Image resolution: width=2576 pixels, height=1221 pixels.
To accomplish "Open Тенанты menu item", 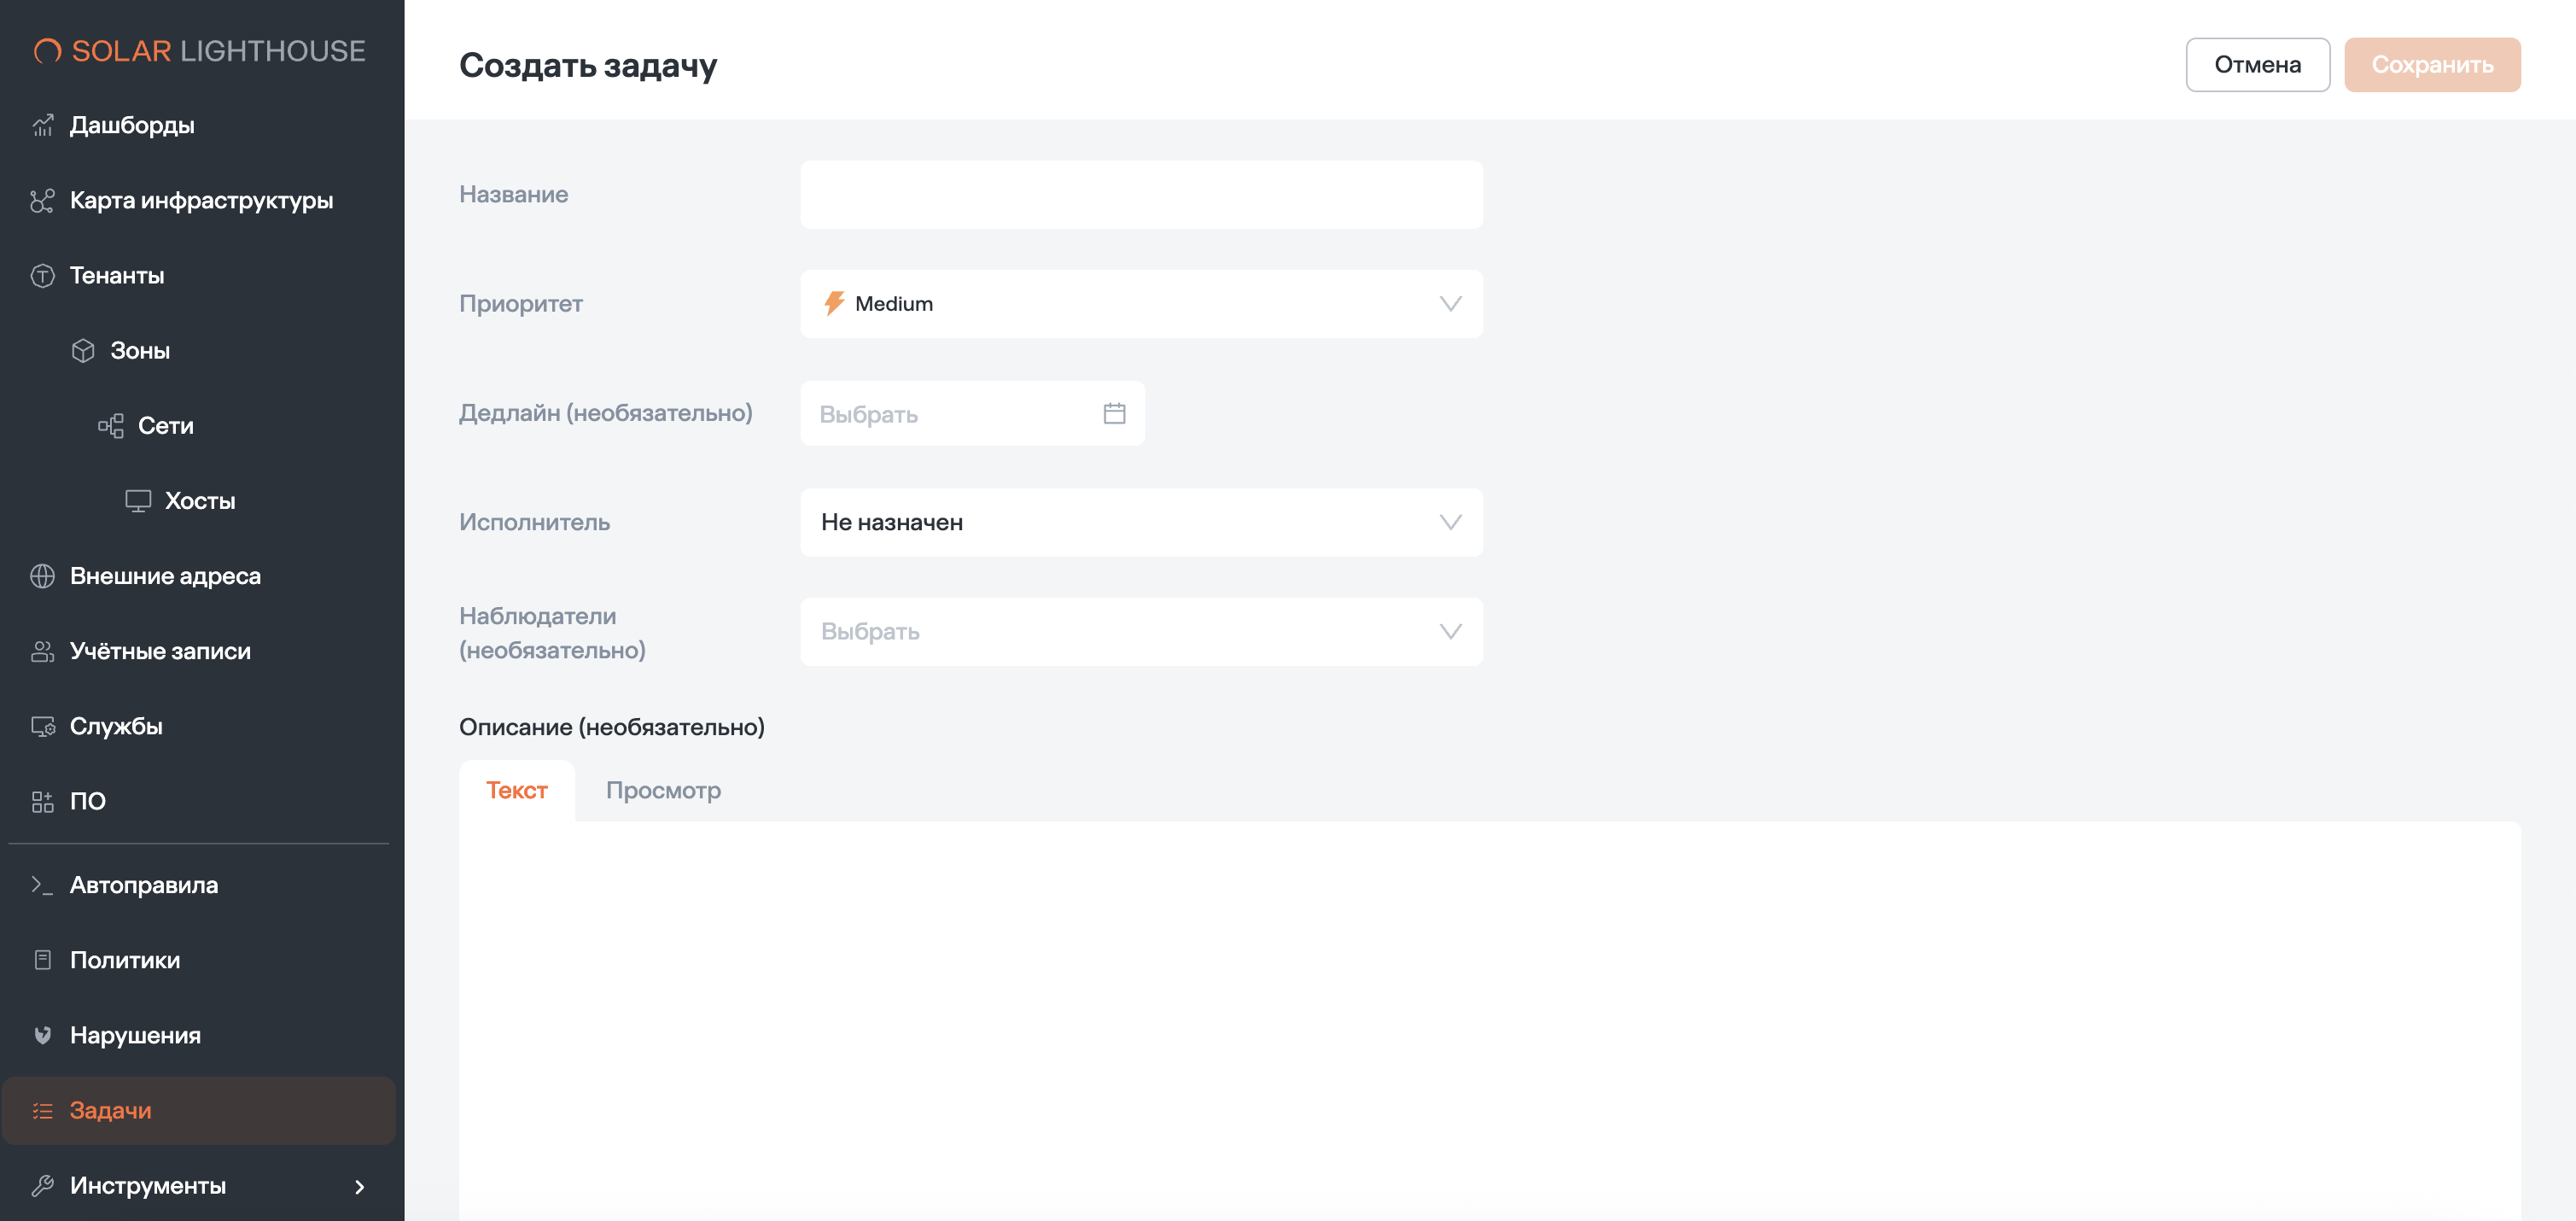I will pos(199,275).
